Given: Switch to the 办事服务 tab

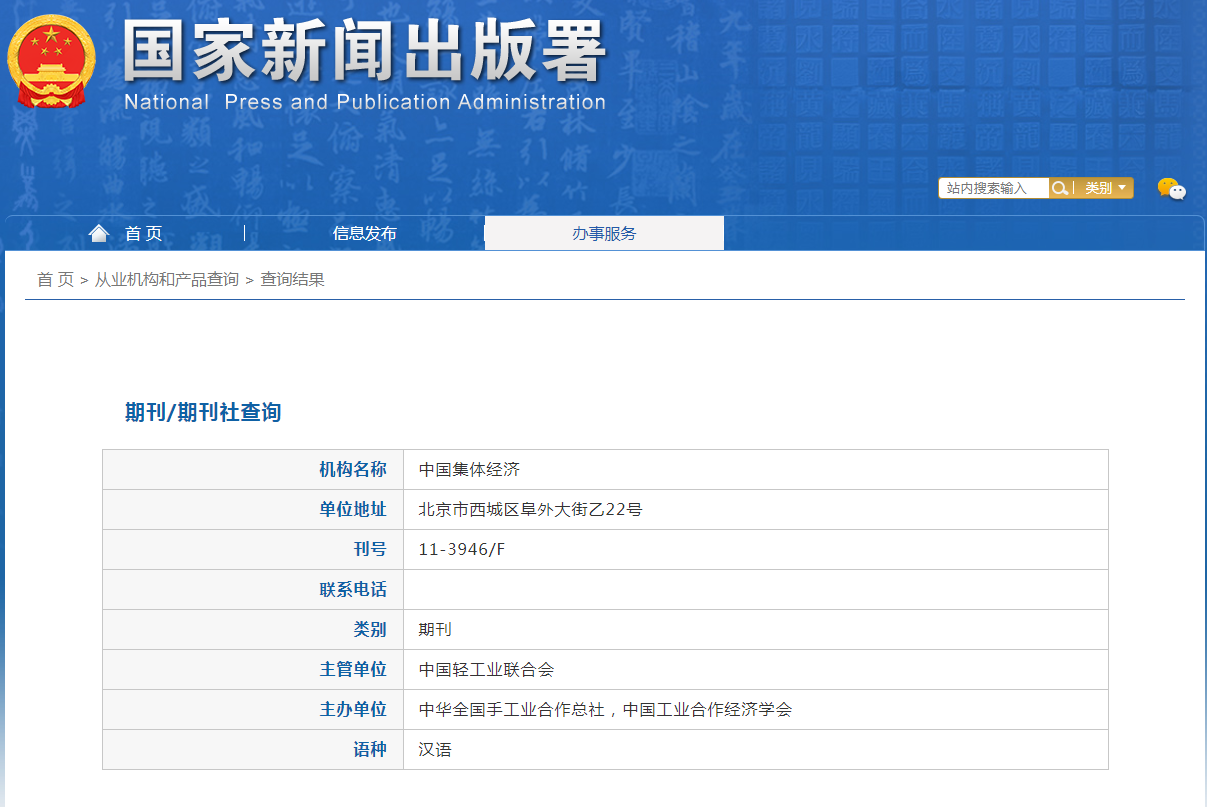Looking at the screenshot, I should point(604,234).
